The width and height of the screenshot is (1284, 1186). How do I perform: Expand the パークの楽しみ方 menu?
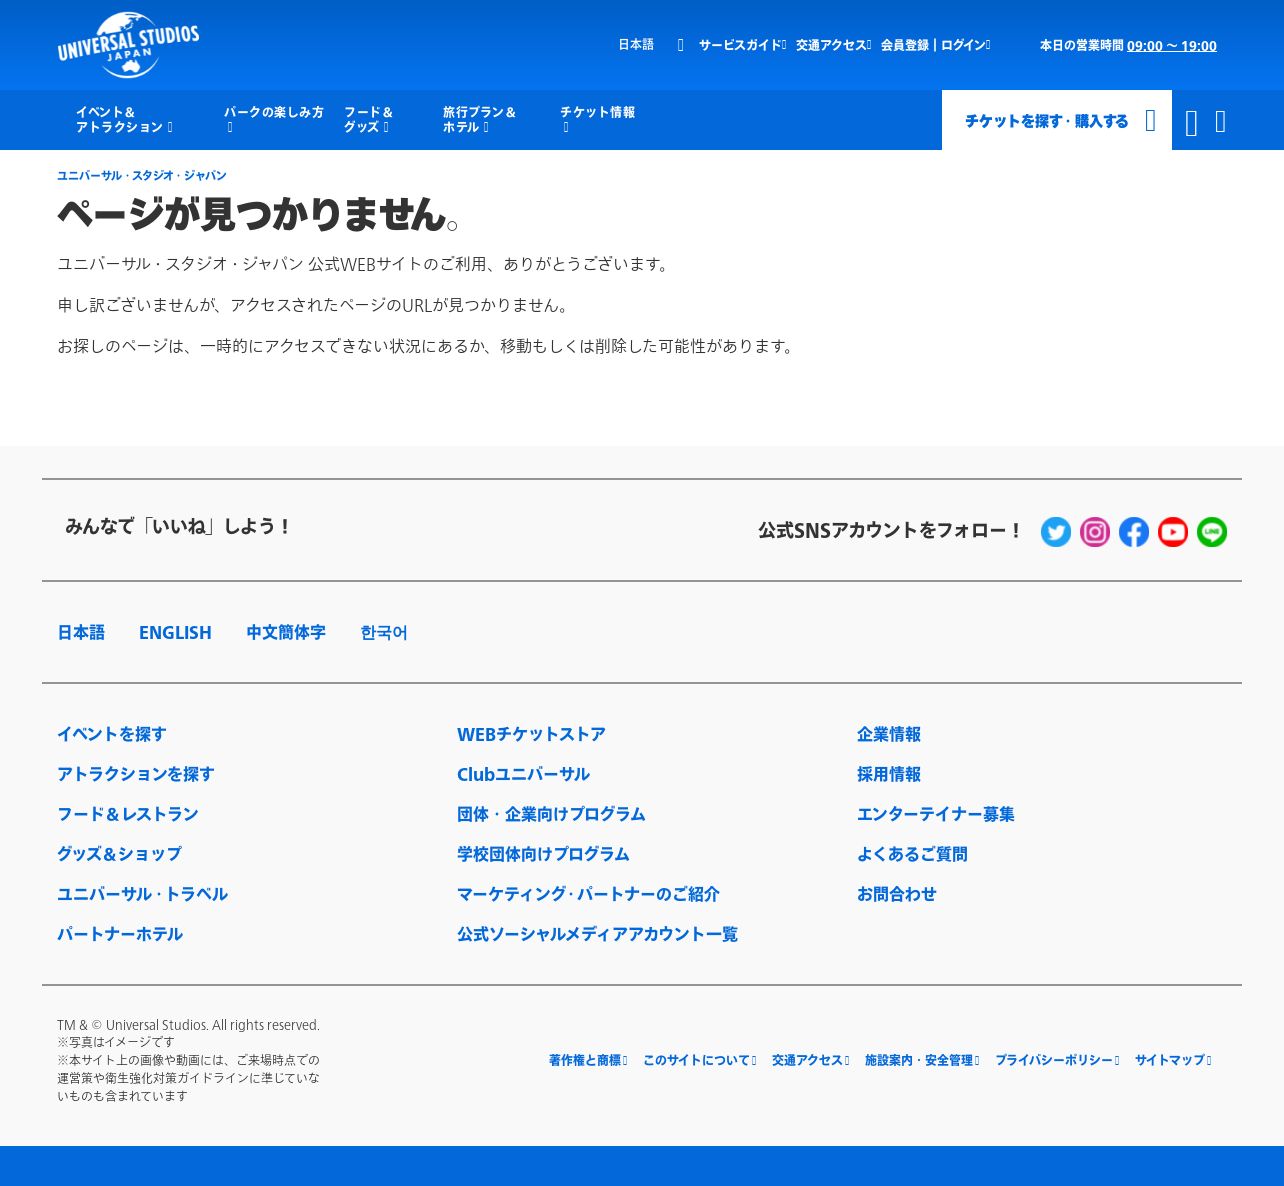tap(274, 120)
